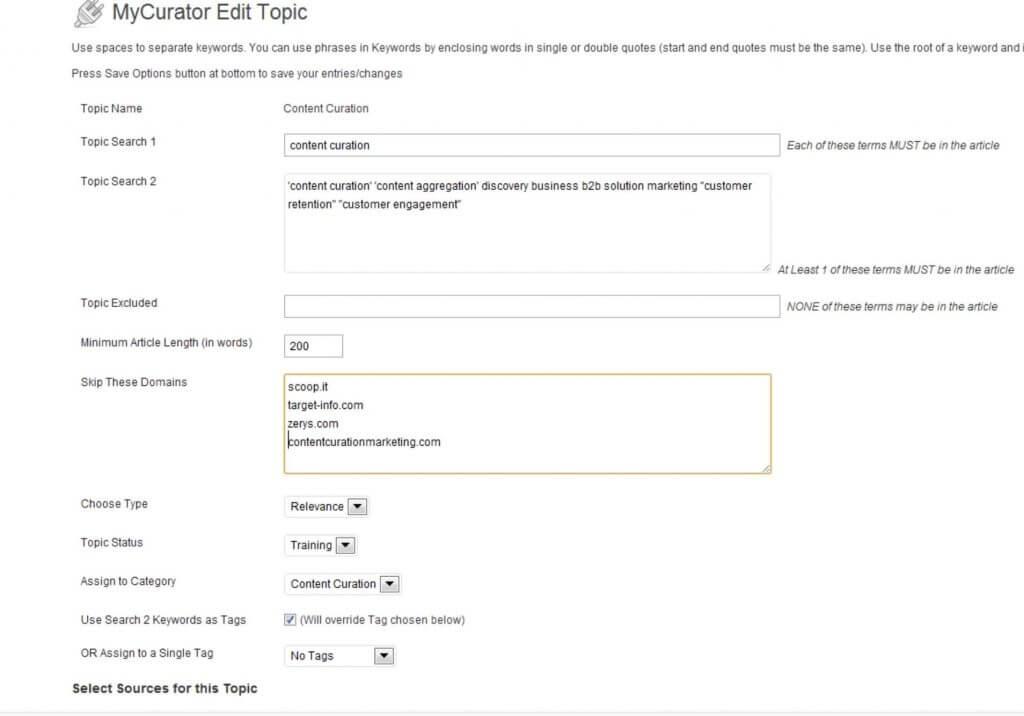Focus the Topic Search 1 input field
The height and width of the screenshot is (716, 1024).
tap(531, 145)
